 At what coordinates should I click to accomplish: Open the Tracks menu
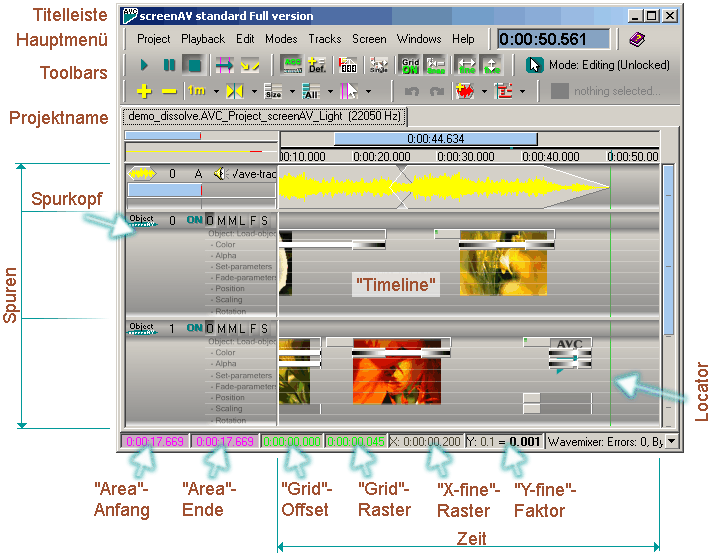[325, 39]
